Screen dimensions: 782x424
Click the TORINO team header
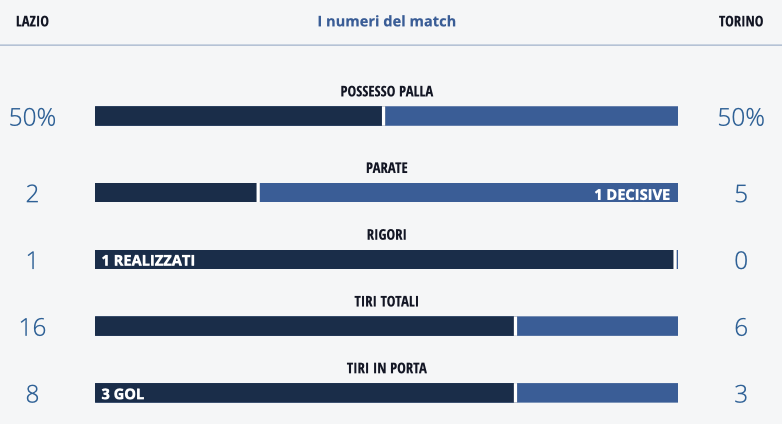tap(741, 21)
